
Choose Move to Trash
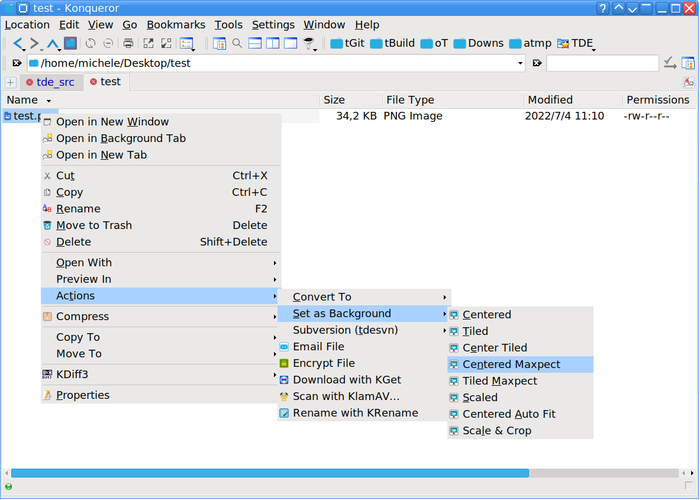tap(161, 225)
